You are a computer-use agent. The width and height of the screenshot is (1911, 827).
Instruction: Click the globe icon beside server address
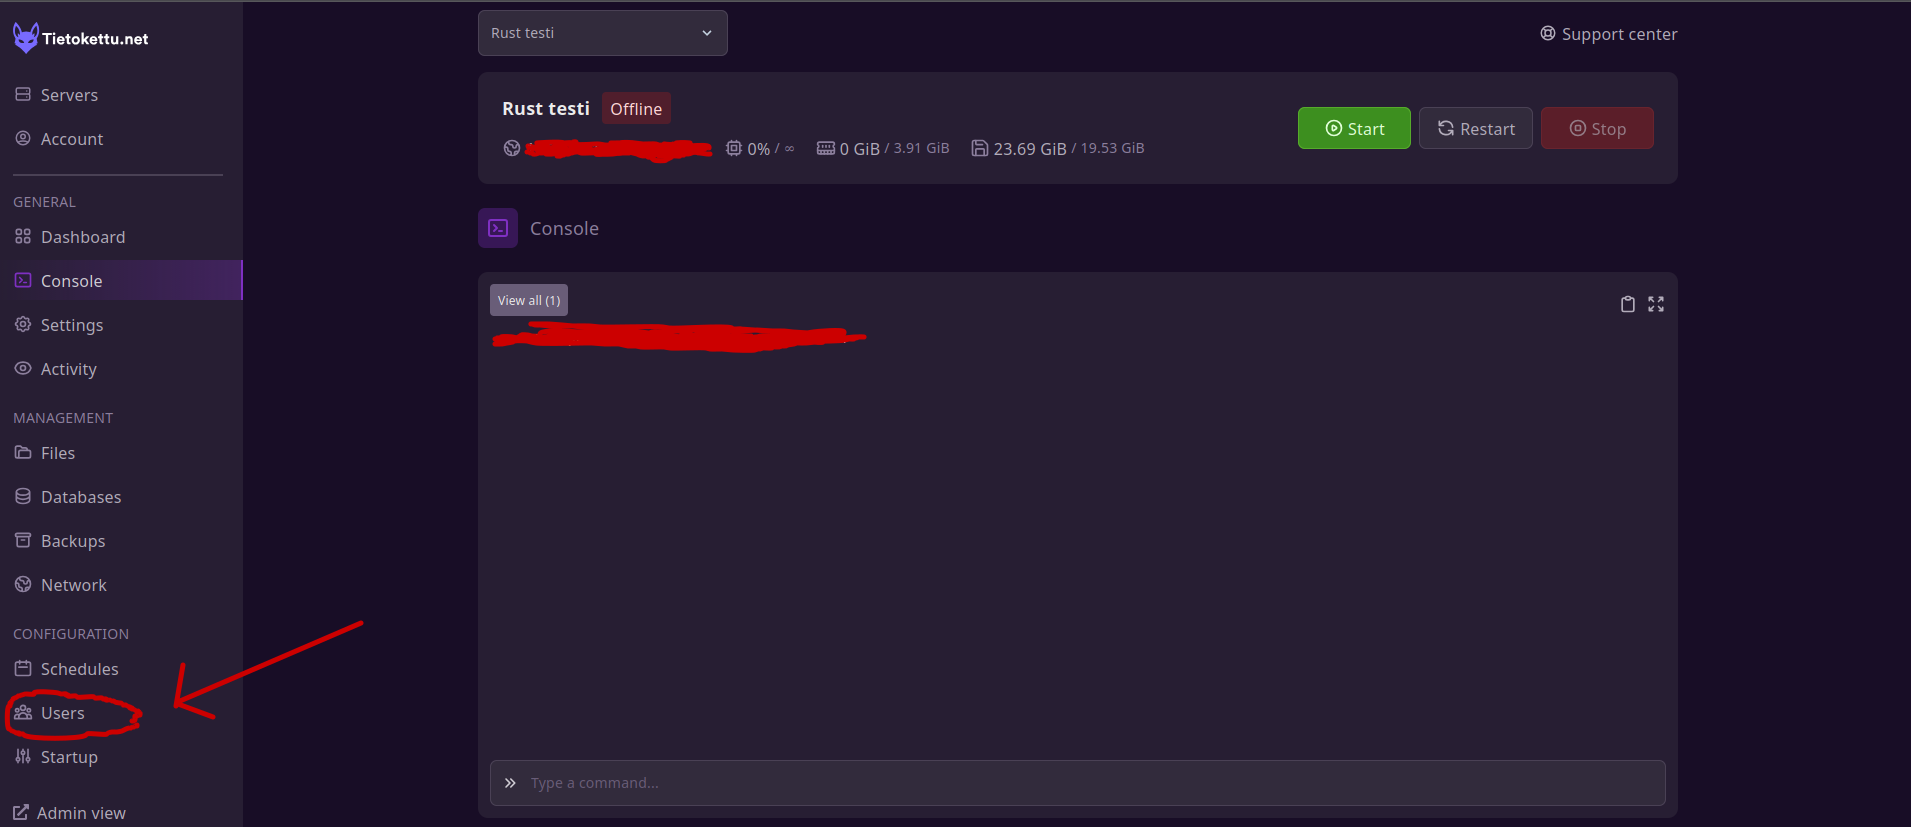click(x=512, y=148)
